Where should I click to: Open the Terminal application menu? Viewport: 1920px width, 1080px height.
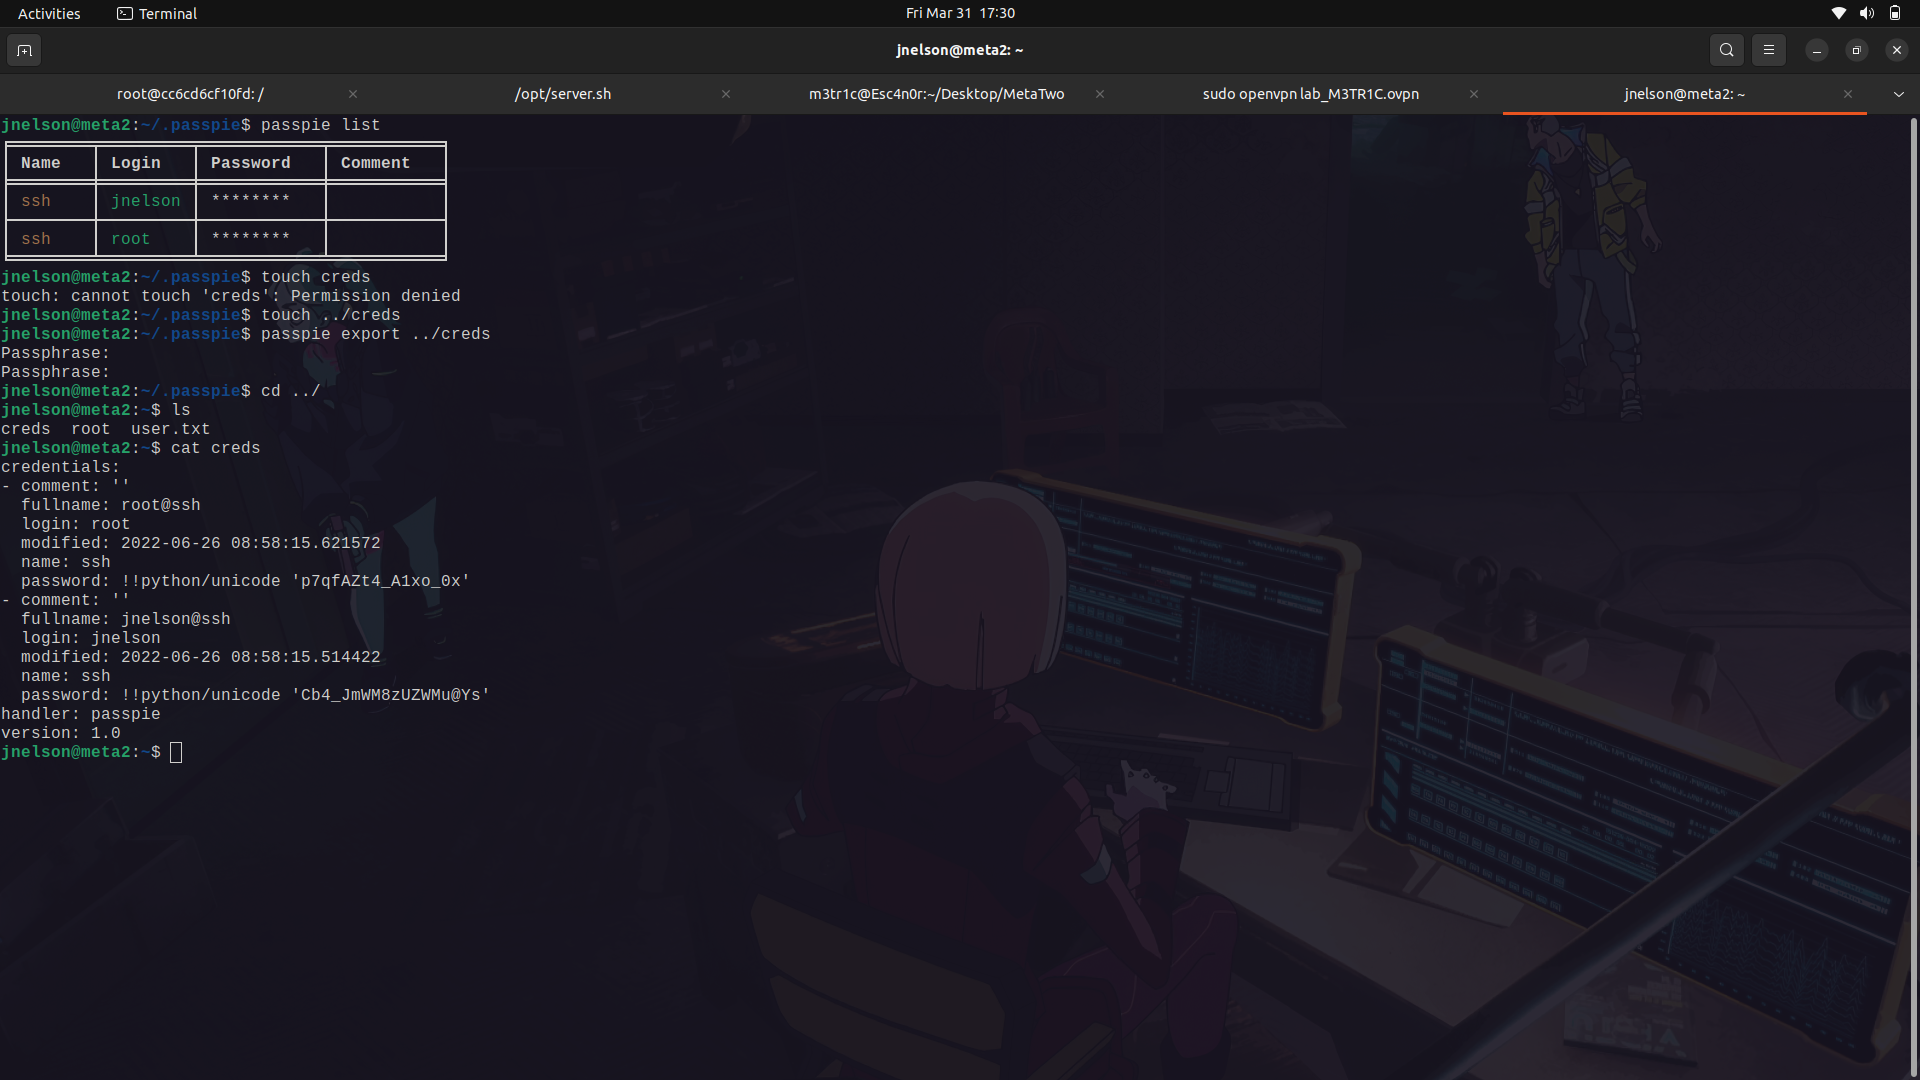tap(166, 13)
